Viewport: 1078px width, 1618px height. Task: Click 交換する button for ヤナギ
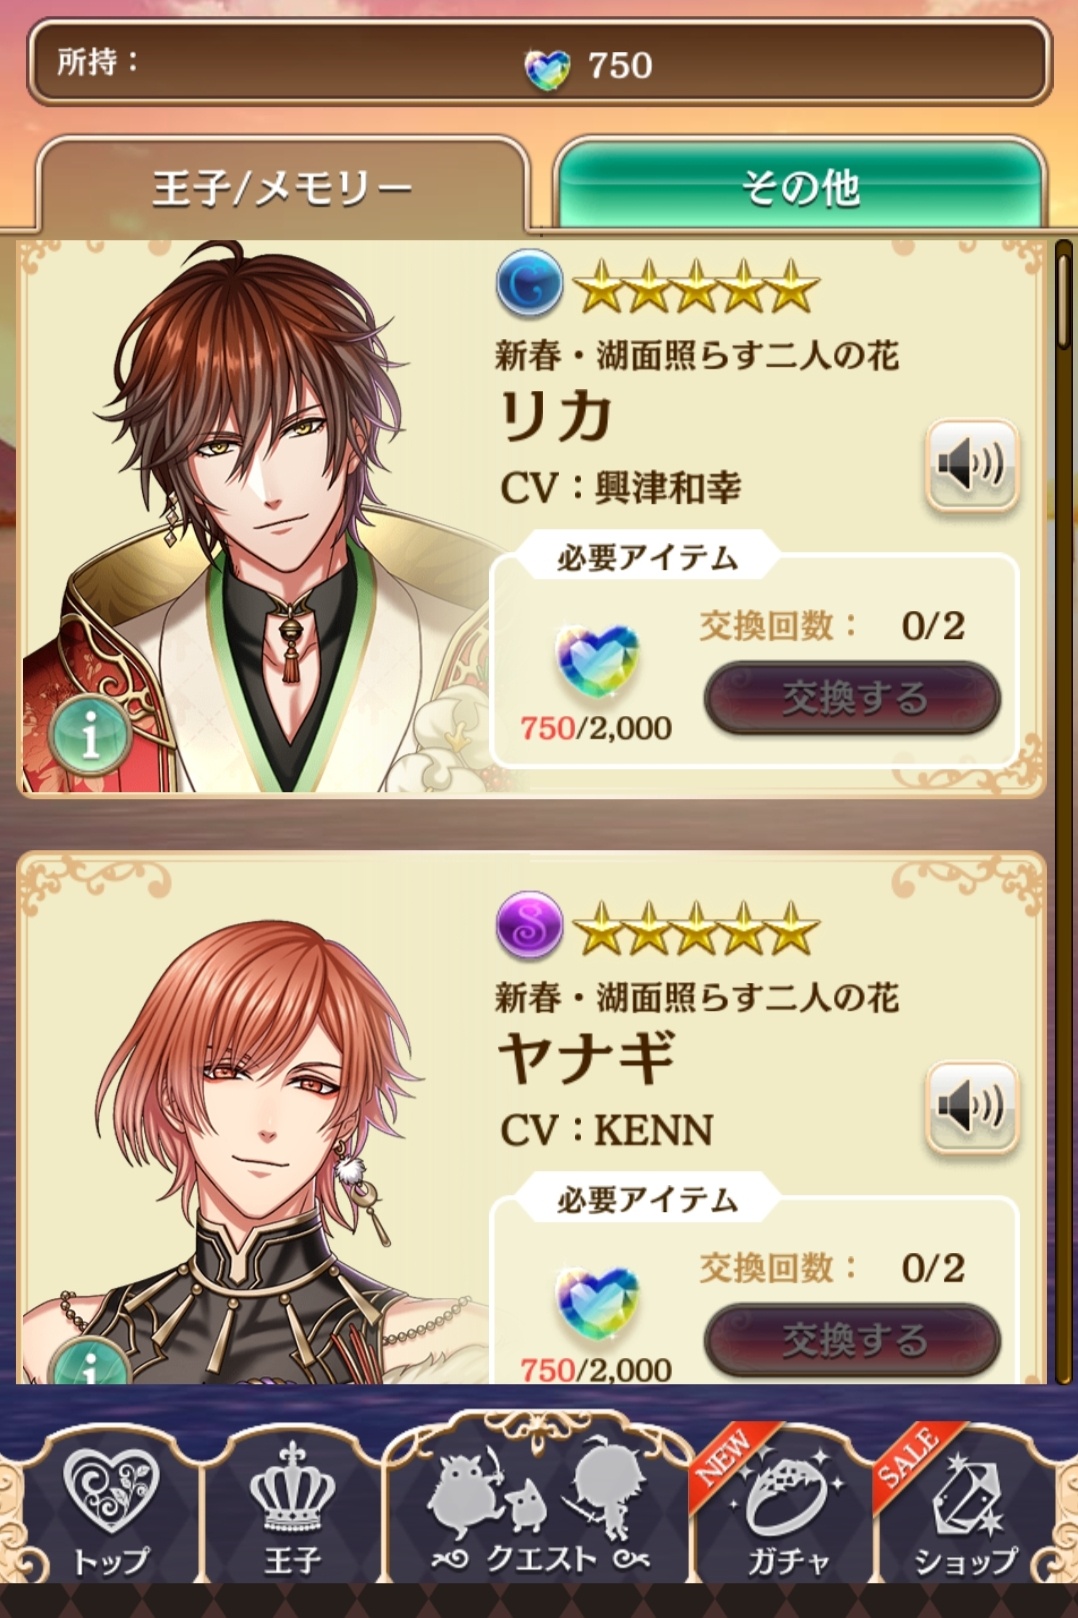pos(853,1339)
